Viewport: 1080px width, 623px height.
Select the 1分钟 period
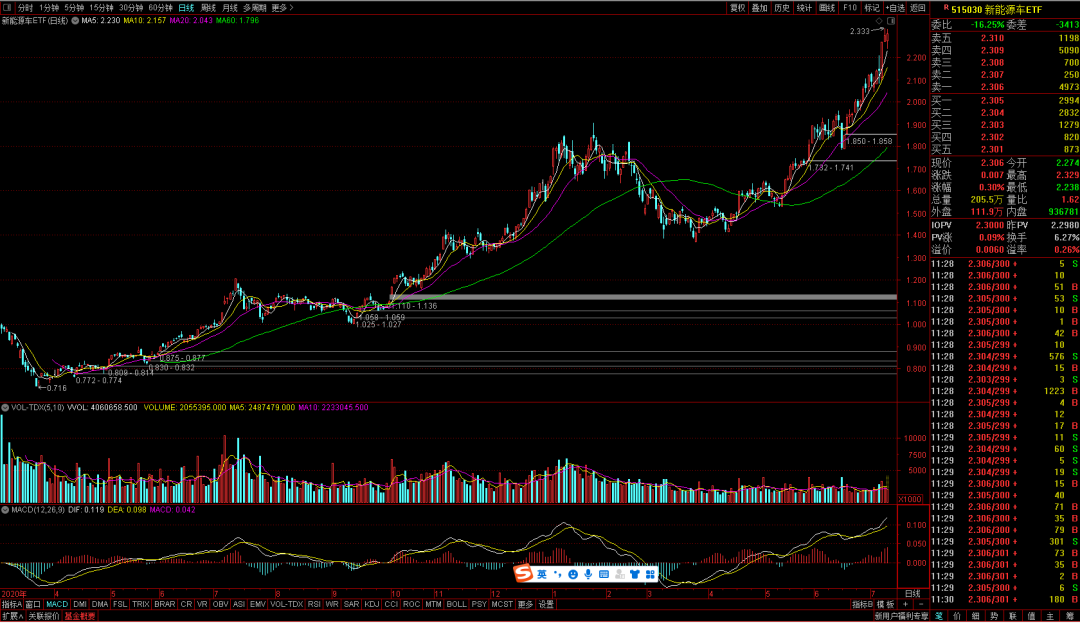[49, 8]
